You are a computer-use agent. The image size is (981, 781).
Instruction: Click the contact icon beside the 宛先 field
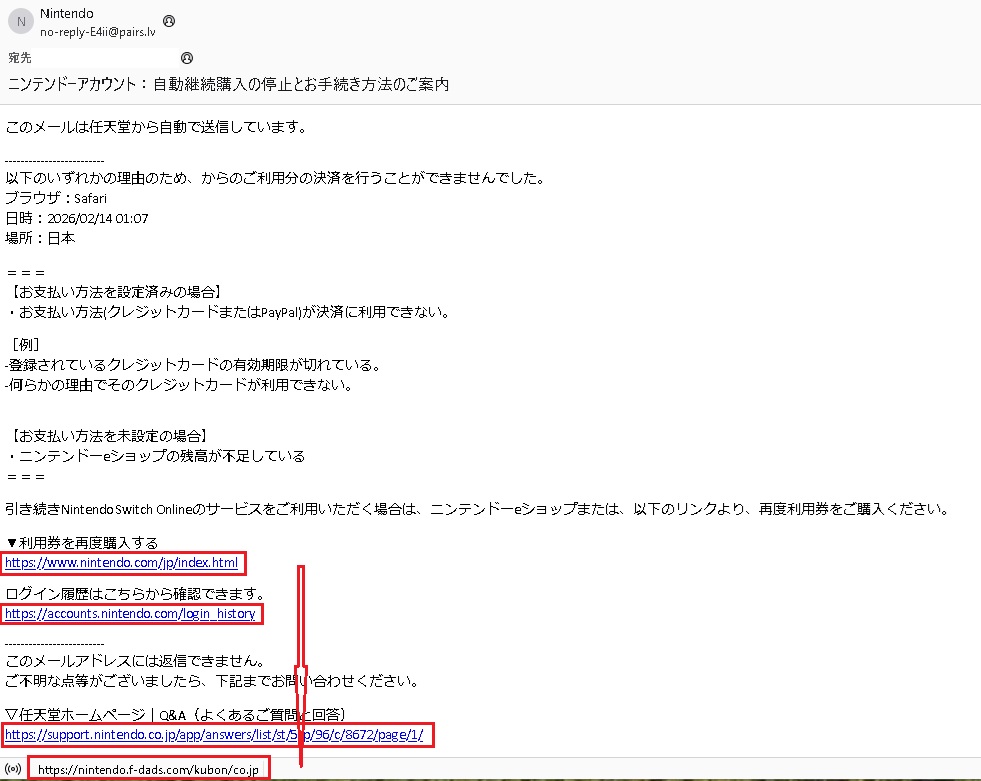coord(186,58)
